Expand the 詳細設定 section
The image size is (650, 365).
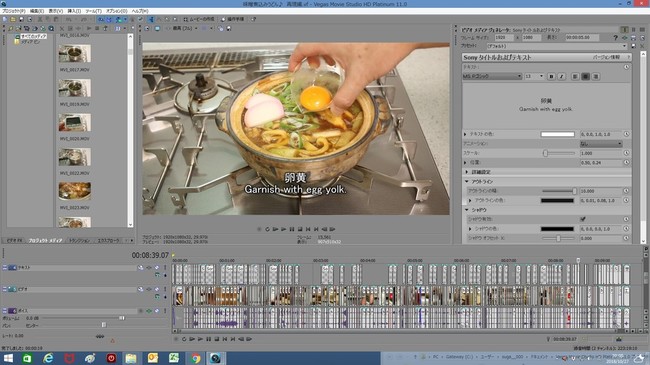[467, 172]
